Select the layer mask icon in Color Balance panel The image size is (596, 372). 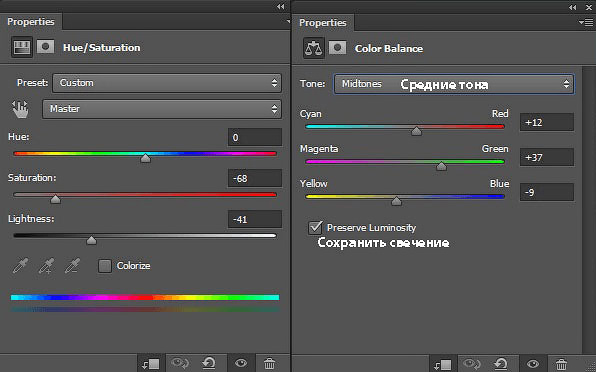click(337, 47)
